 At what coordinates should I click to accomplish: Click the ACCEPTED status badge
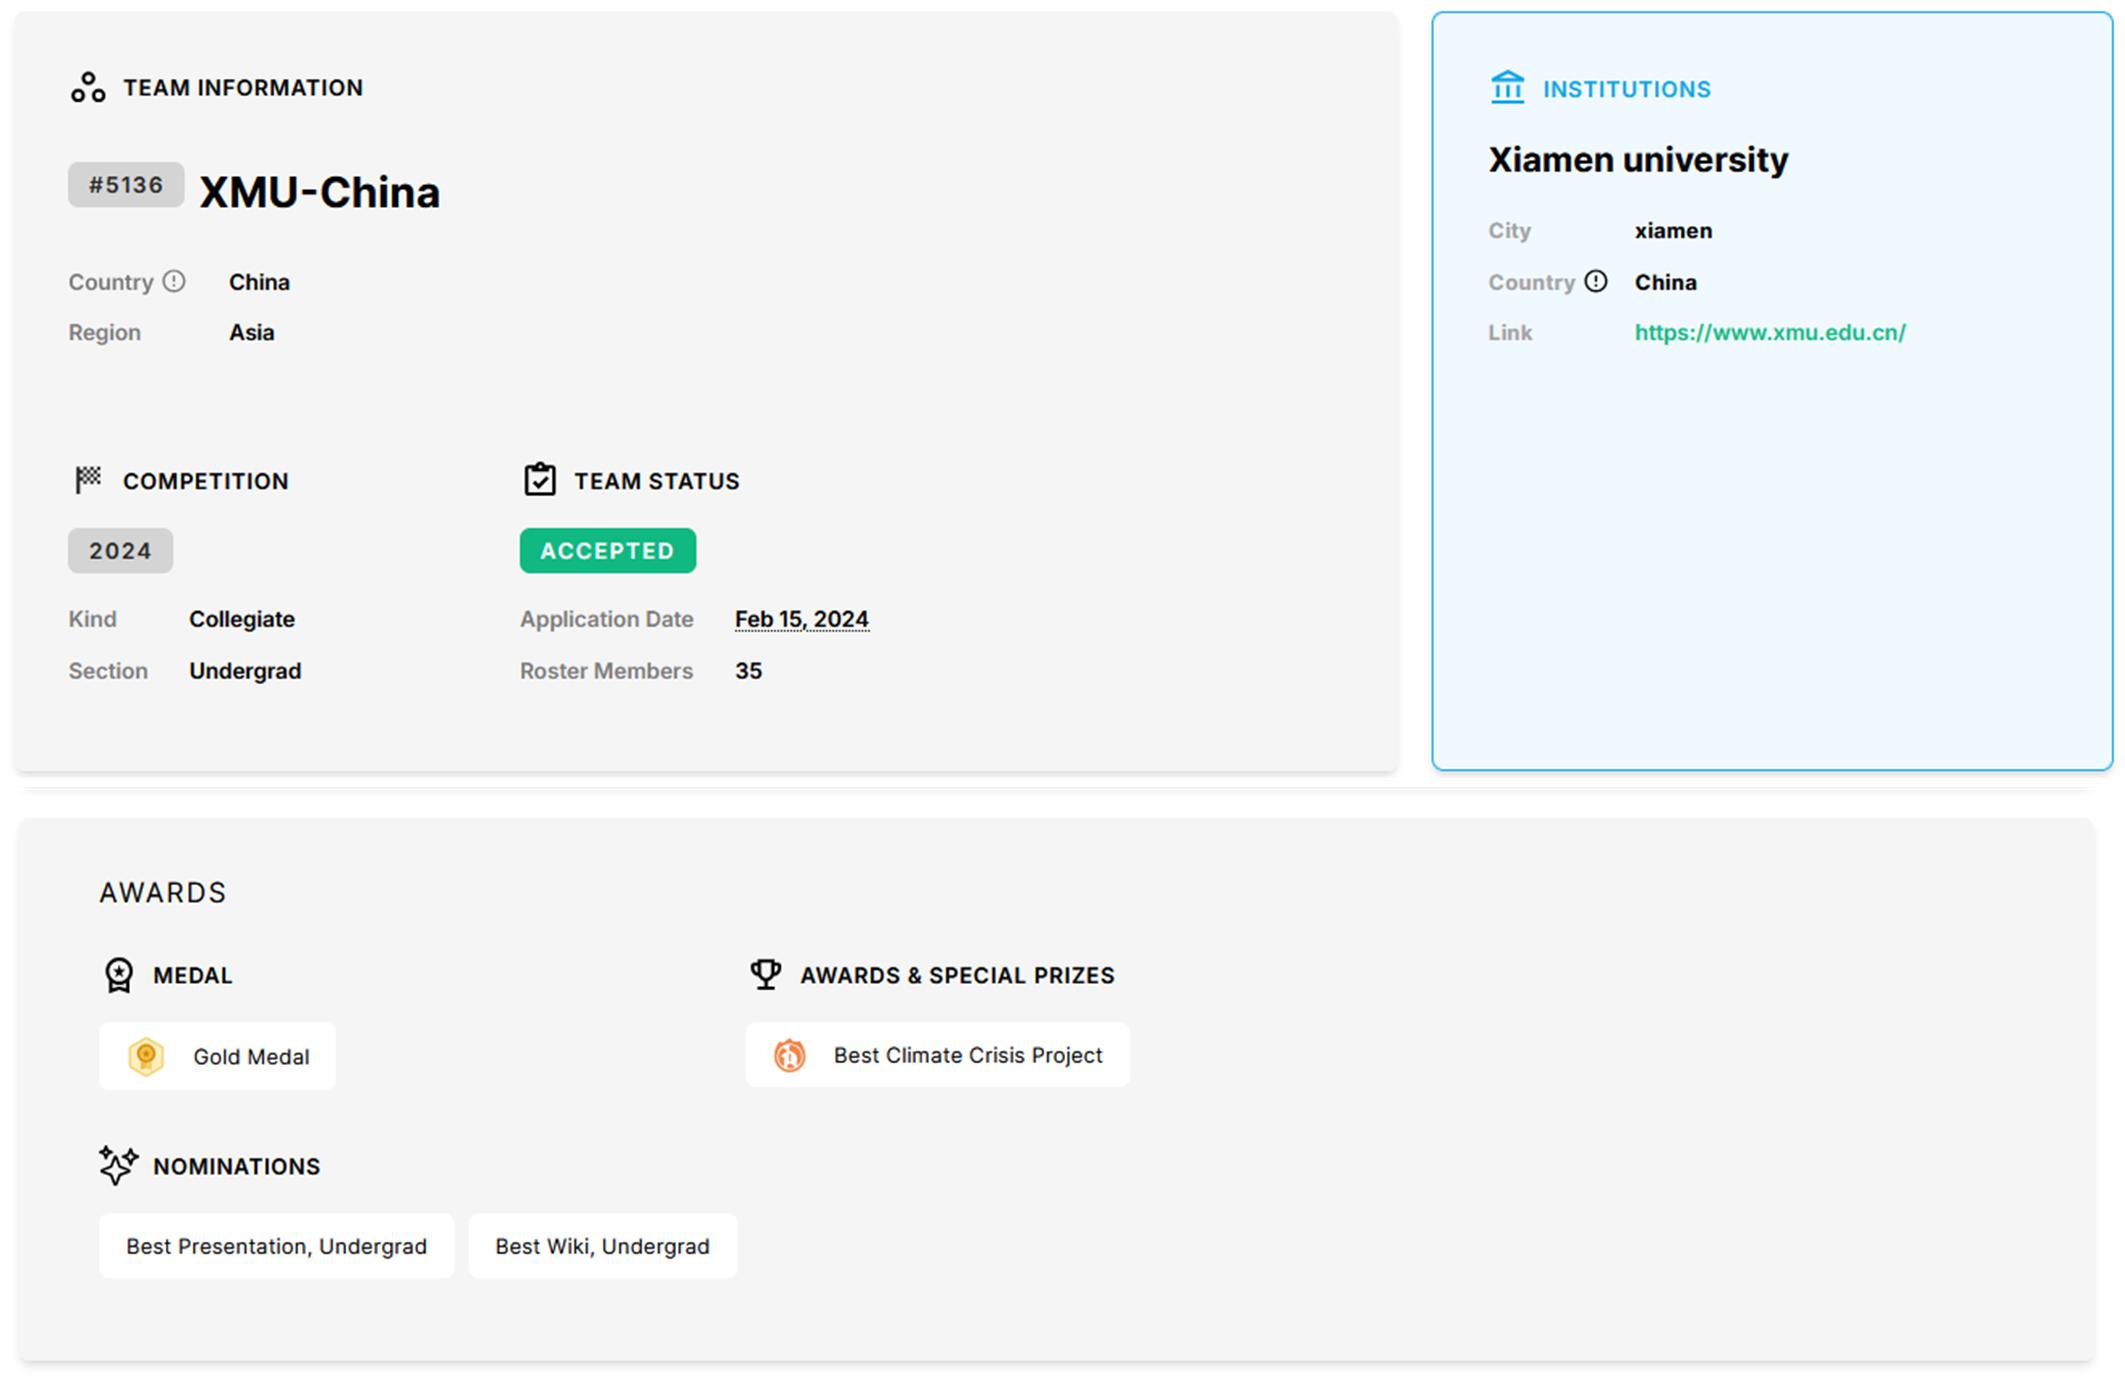tap(607, 551)
